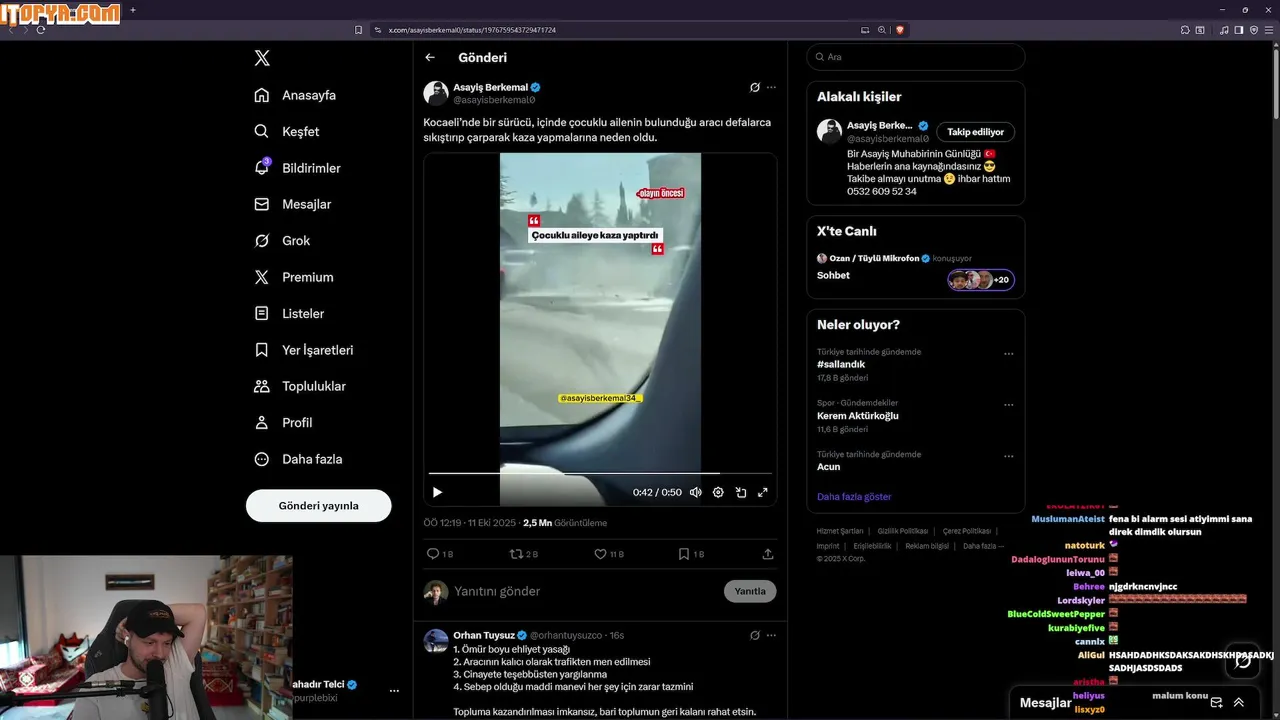1280x720 pixels.
Task: Open Yer İşaretleri bookmarks
Action: click(x=304, y=350)
